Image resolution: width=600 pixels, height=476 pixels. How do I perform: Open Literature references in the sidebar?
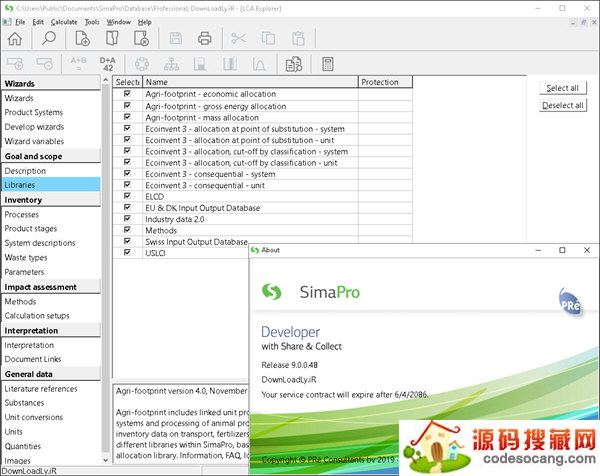41,389
